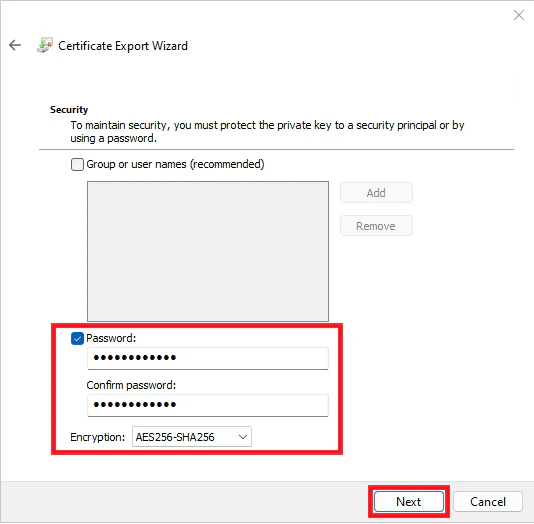The width and height of the screenshot is (534, 524).
Task: Click the Password input field
Action: pyautogui.click(x=208, y=358)
